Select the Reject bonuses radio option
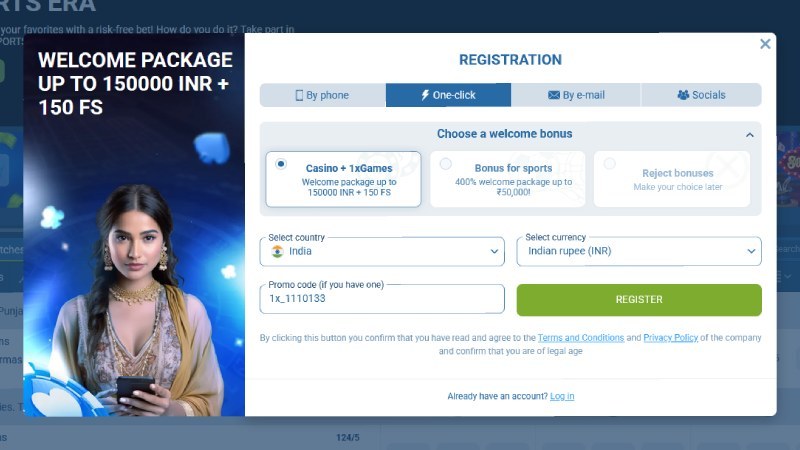The height and width of the screenshot is (450, 800). [x=609, y=164]
